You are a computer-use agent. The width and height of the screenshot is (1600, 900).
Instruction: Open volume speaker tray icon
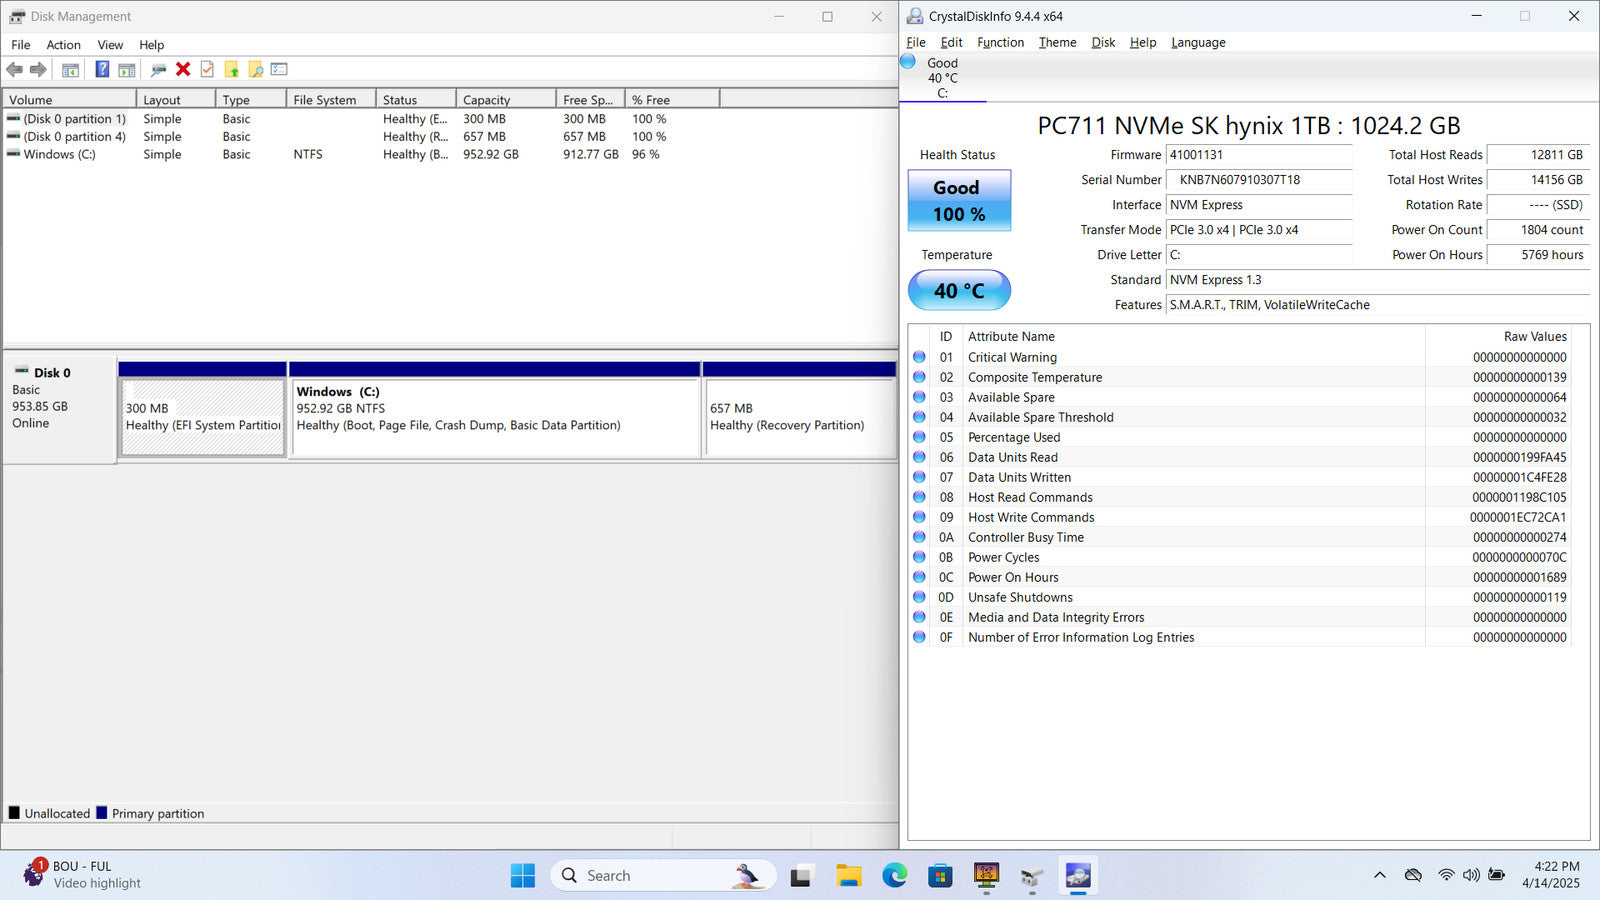click(1471, 875)
